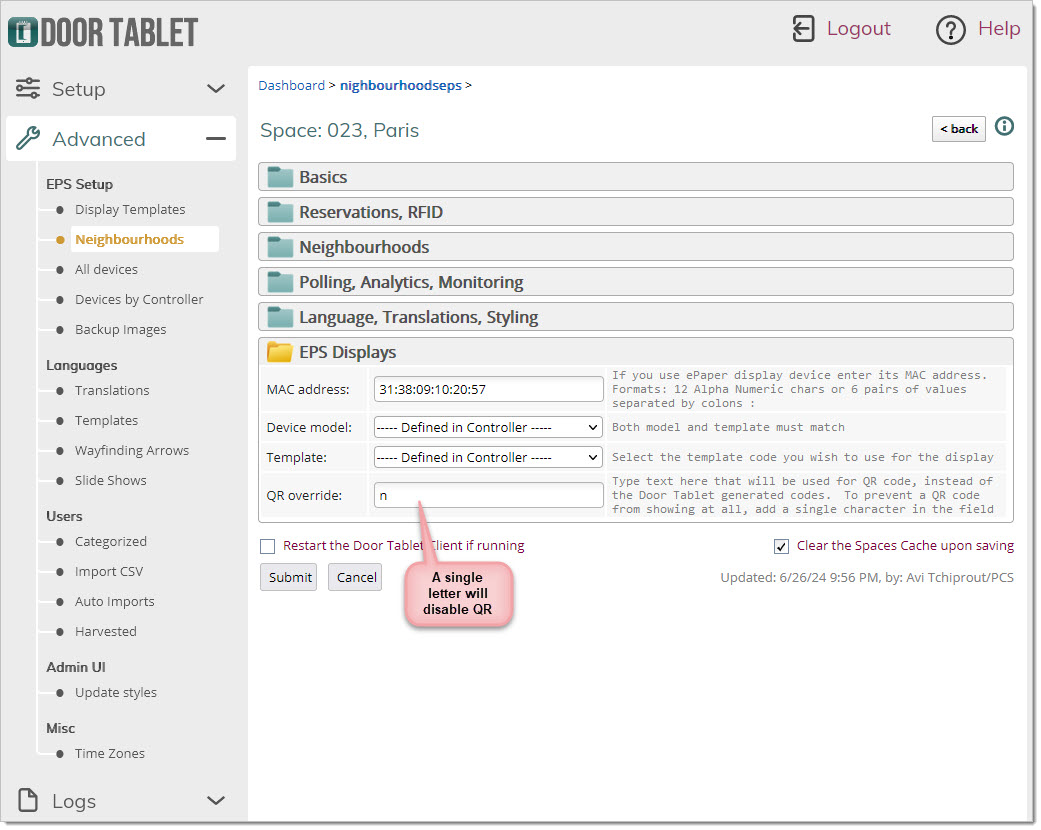1041x830 pixels.
Task: Click the open EPS Displays folder icon
Action: (280, 352)
